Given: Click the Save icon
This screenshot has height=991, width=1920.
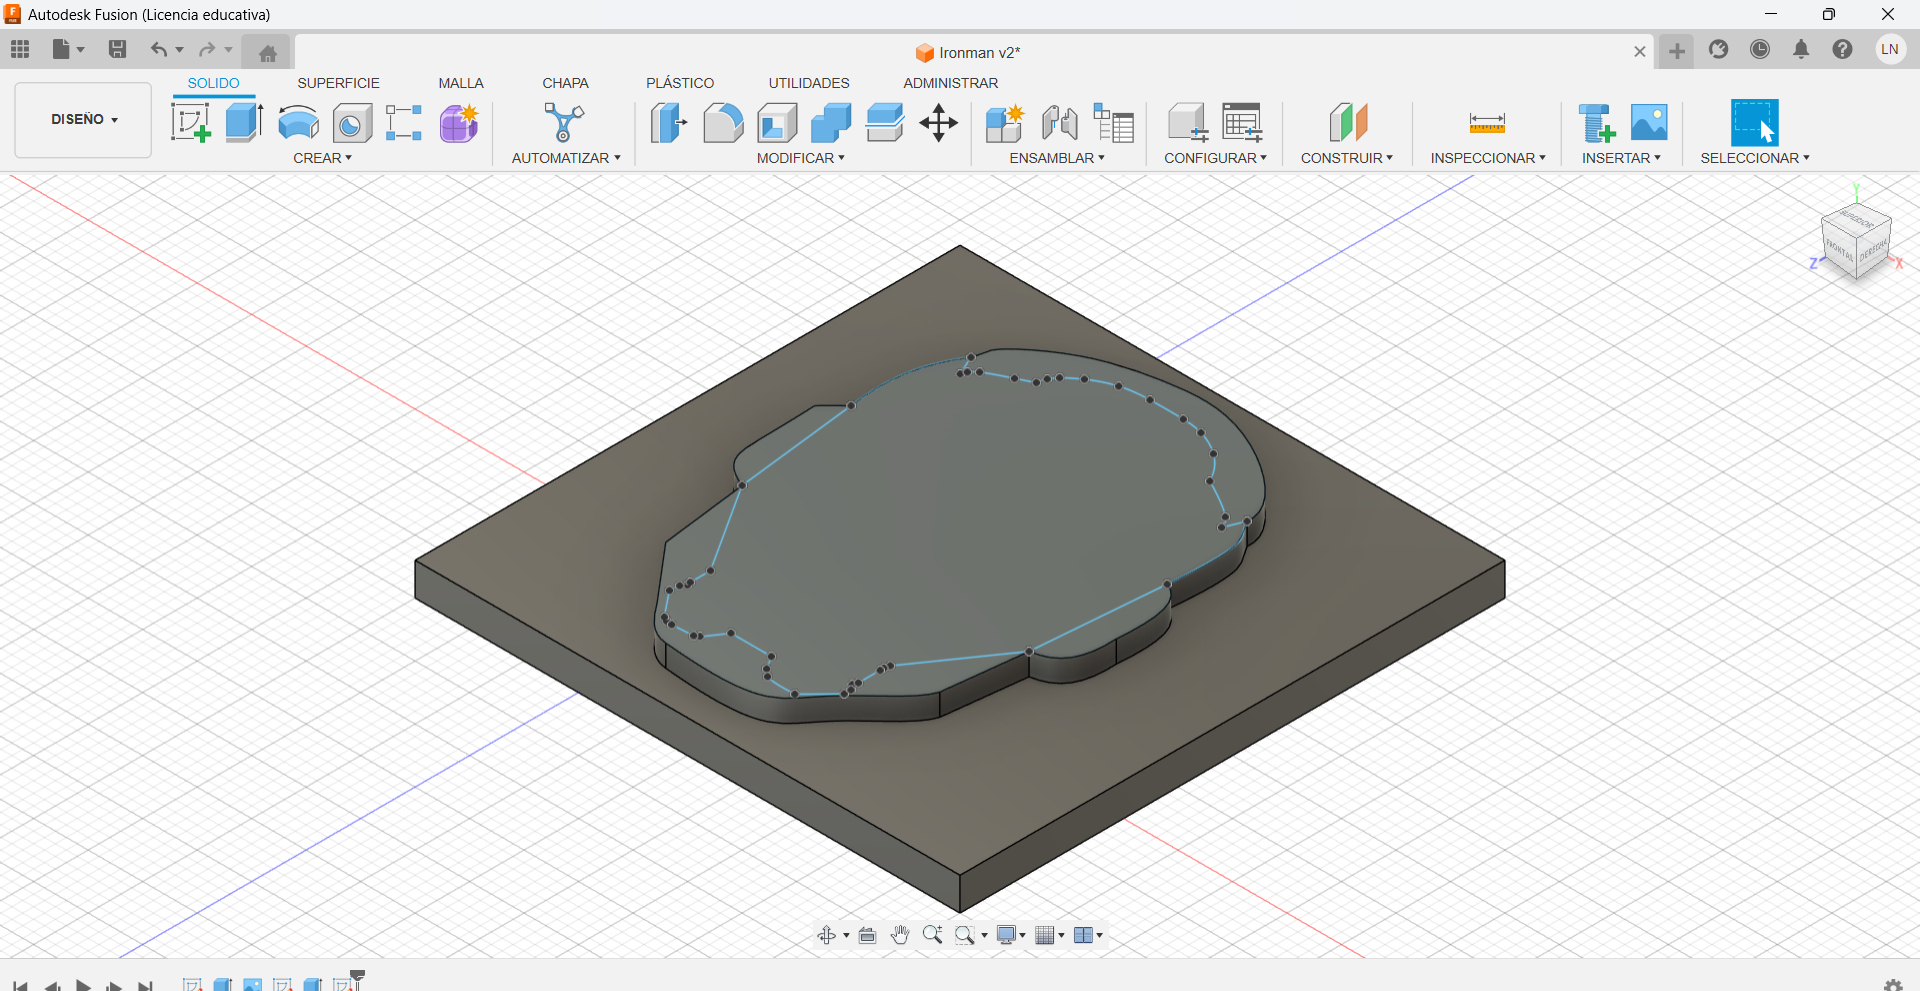Looking at the screenshot, I should coord(117,49).
